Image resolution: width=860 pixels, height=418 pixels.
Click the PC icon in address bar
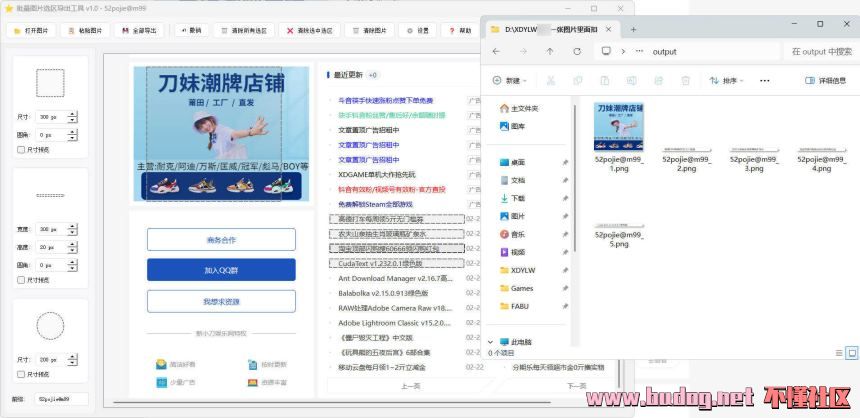(x=606, y=51)
